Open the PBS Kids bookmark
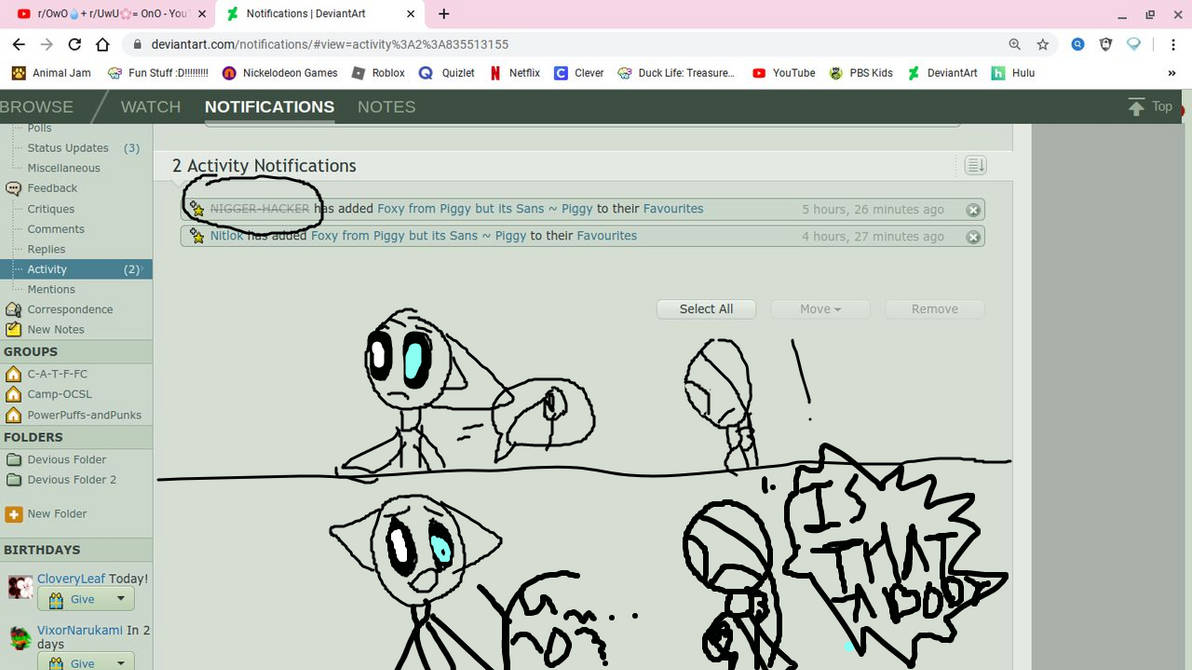 point(861,73)
